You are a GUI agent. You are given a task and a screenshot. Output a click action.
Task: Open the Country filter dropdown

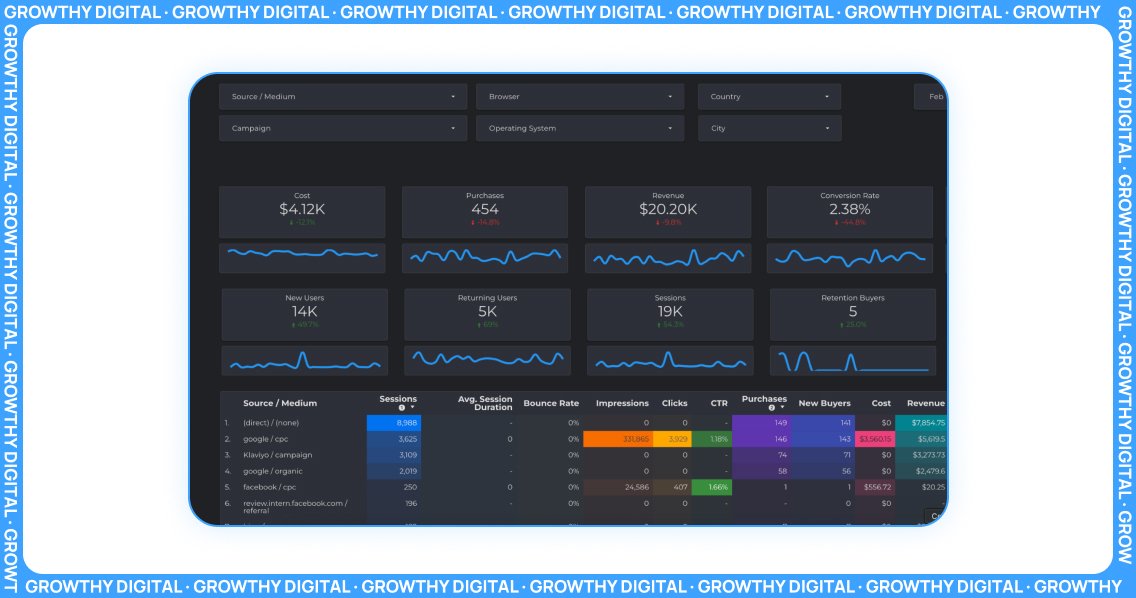tap(769, 97)
